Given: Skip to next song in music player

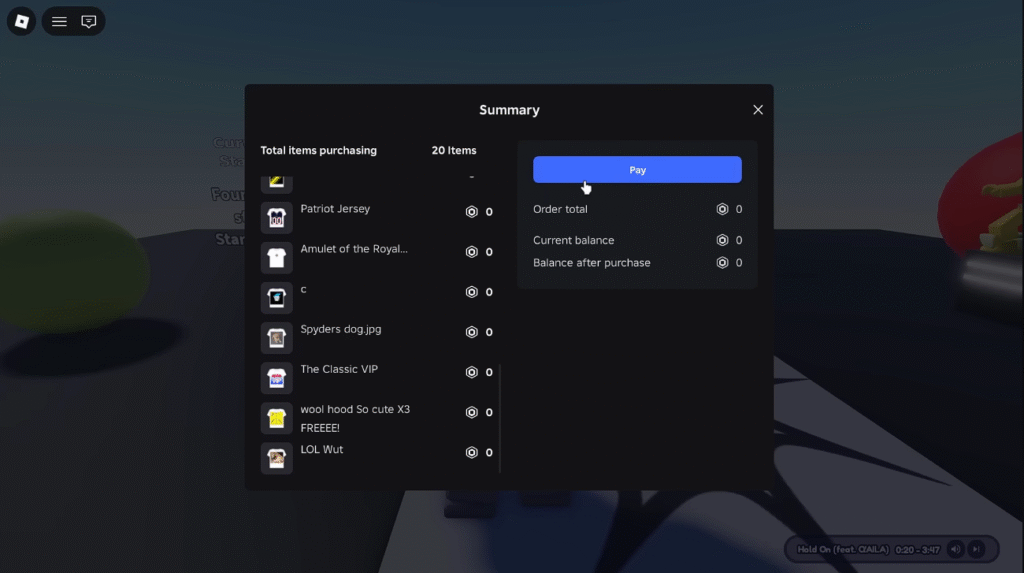Looking at the screenshot, I should tap(978, 549).
